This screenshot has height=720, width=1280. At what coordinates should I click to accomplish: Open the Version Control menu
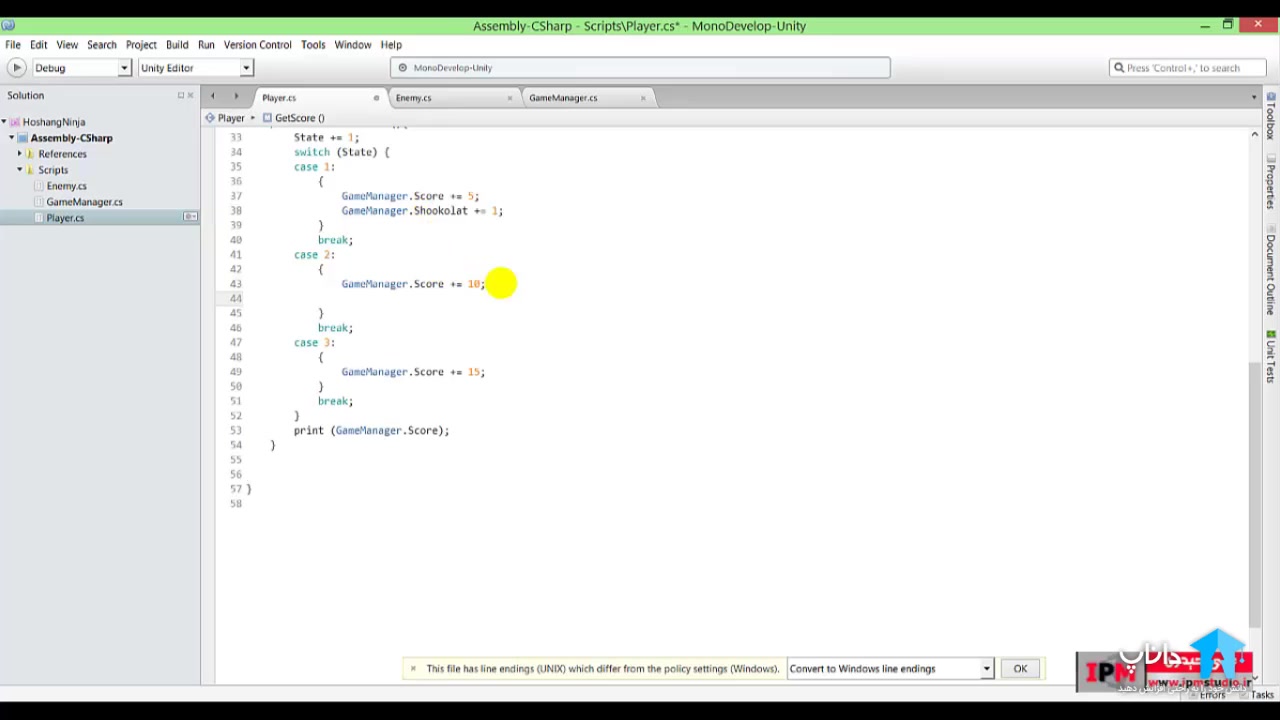(x=257, y=45)
